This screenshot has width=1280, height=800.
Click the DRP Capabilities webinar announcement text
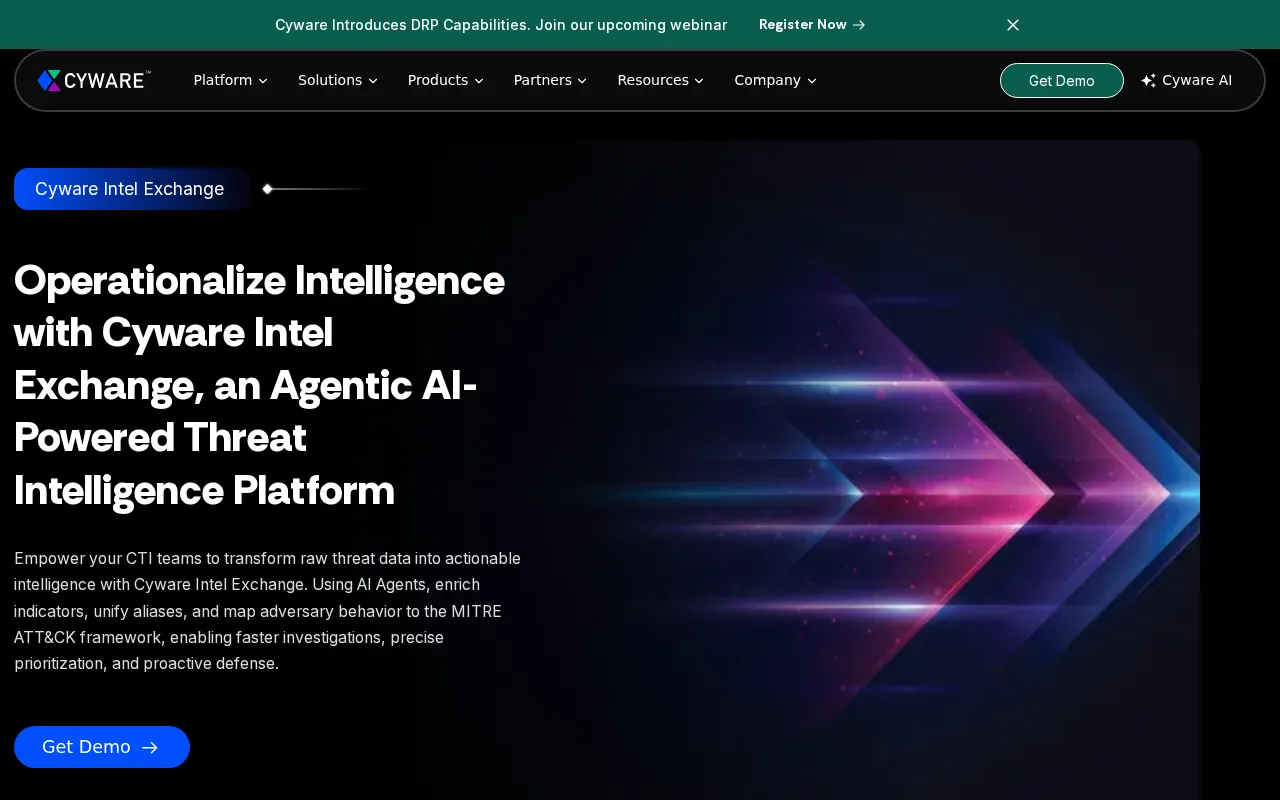point(501,25)
